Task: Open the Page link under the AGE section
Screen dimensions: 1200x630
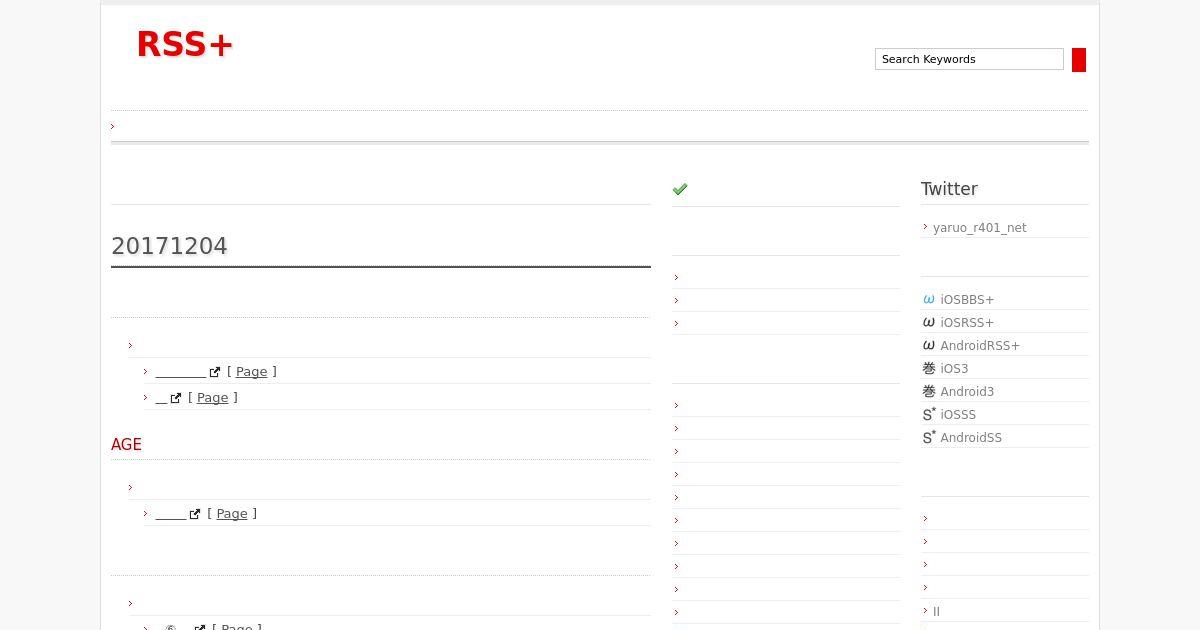Action: point(232,514)
